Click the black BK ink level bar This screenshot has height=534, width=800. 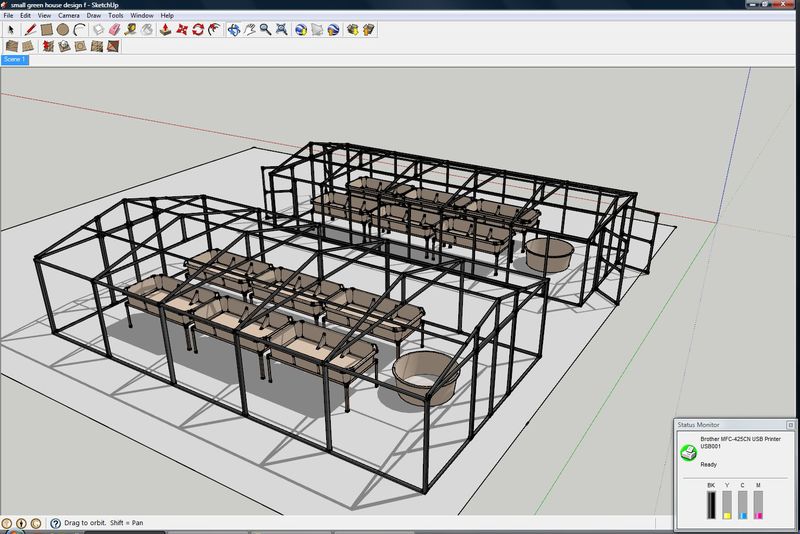(712, 505)
